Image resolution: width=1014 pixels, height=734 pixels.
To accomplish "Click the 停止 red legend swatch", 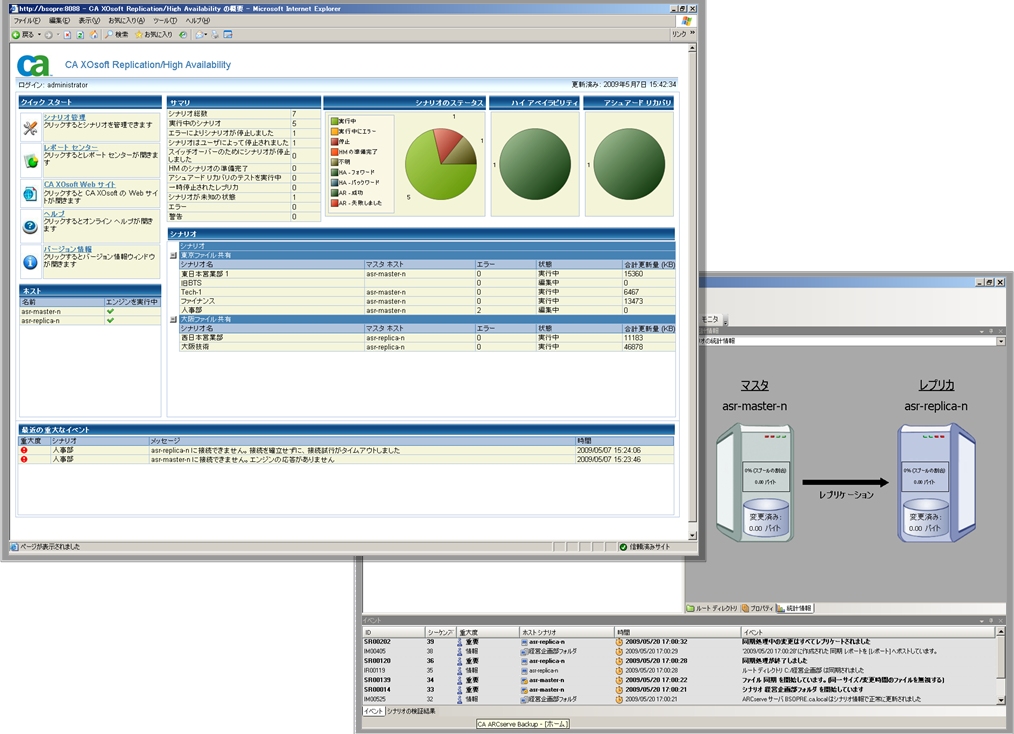I will coord(334,142).
